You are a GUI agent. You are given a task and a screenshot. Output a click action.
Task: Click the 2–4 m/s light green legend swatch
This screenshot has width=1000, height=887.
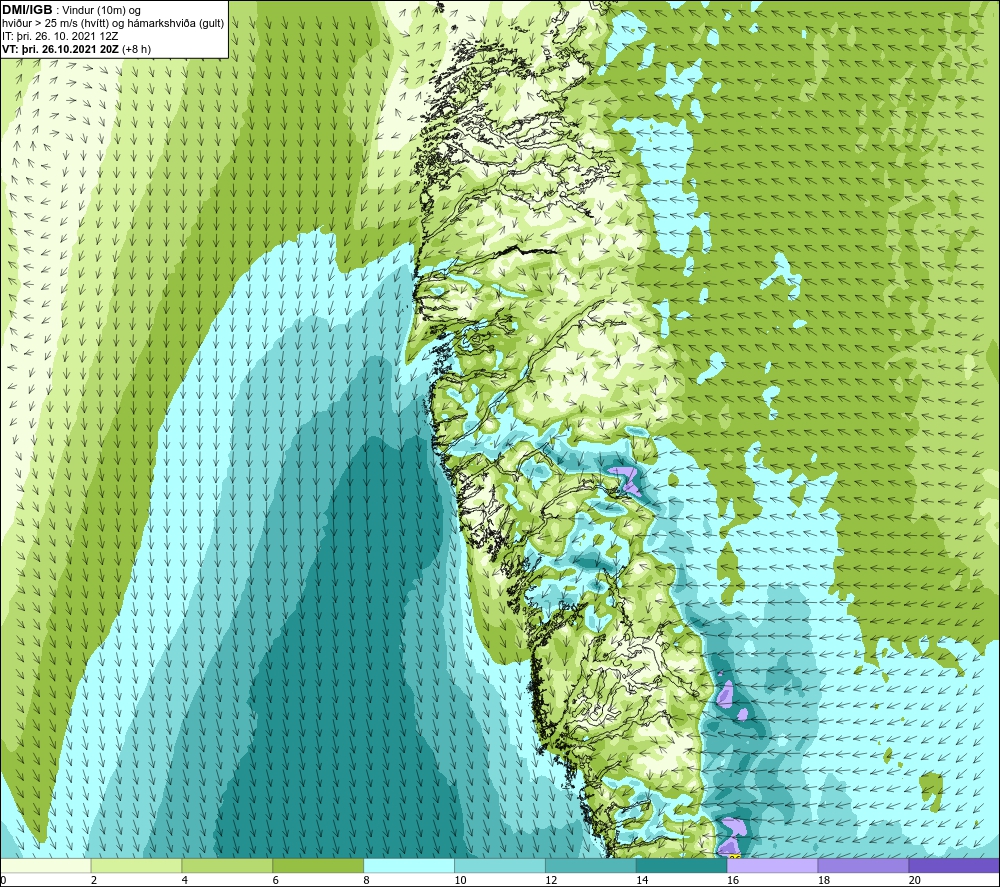coord(136,865)
